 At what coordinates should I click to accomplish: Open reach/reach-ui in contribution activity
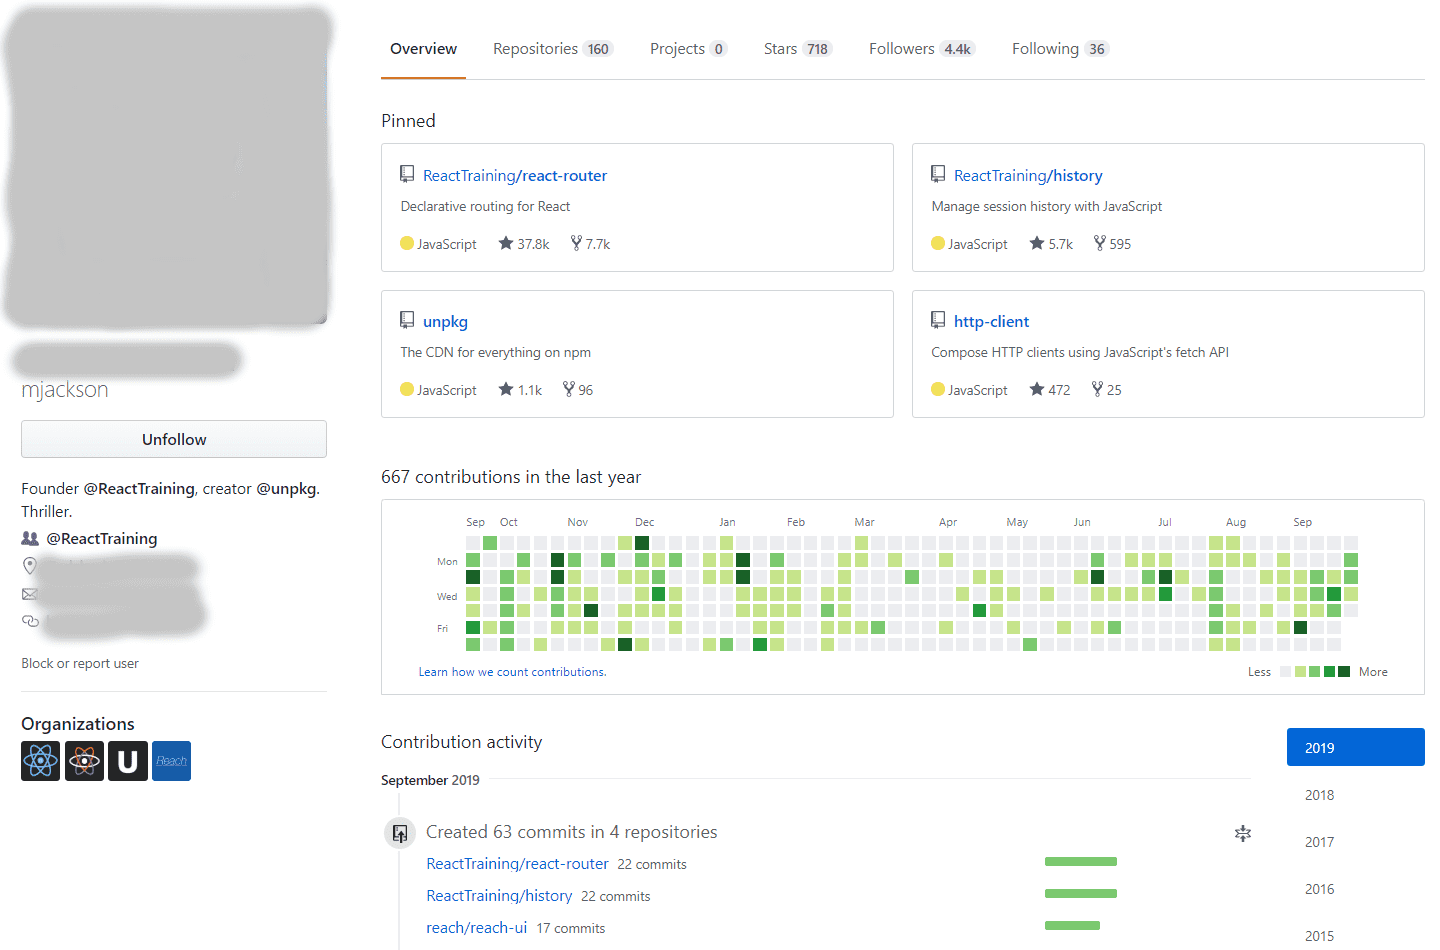point(476,927)
